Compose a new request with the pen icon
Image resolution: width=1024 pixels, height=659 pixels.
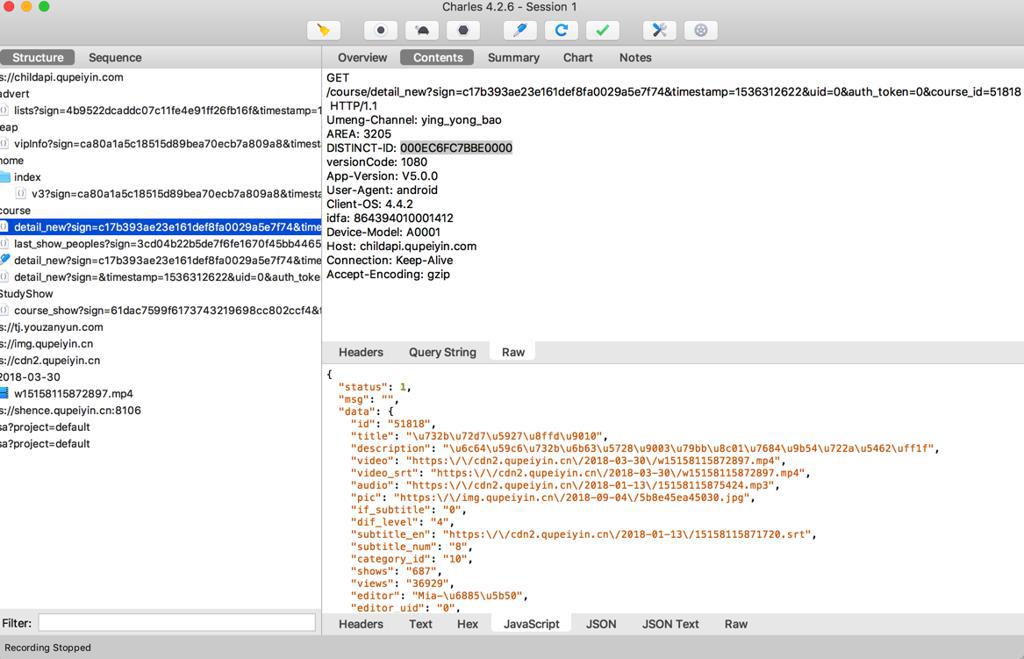coord(520,30)
